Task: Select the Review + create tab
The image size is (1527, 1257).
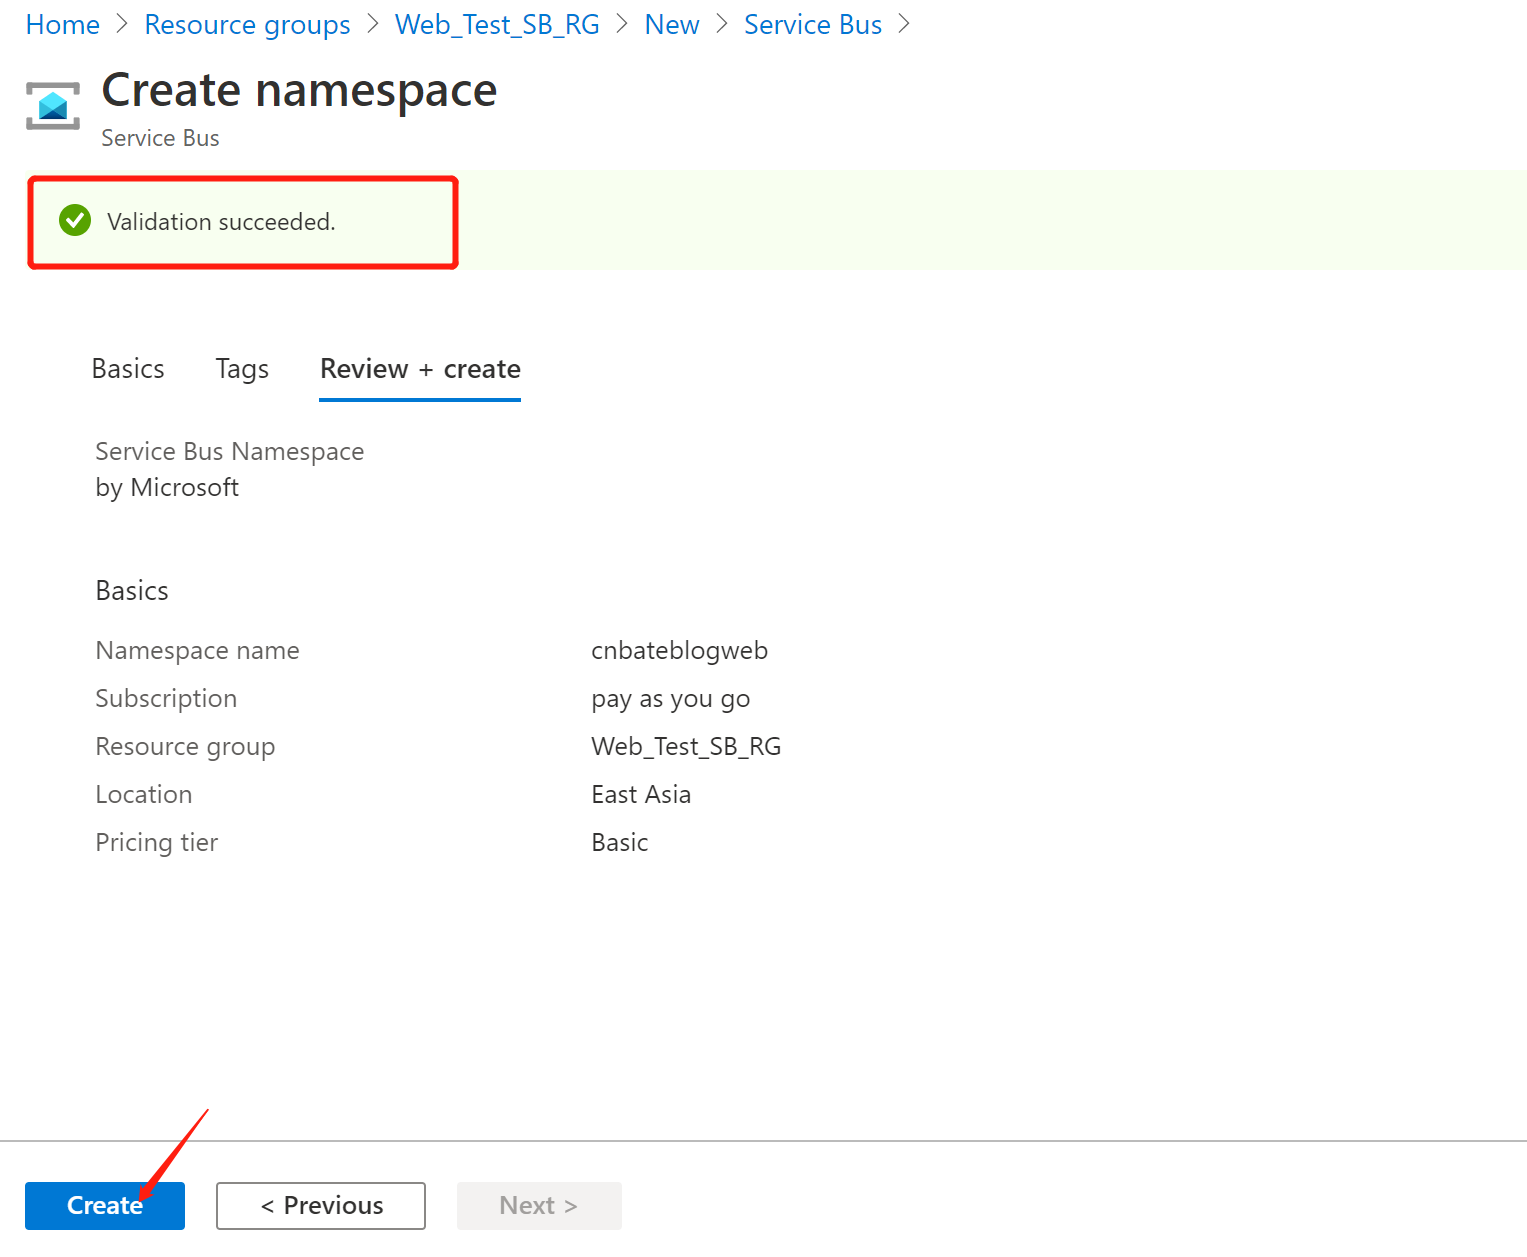Action: [x=420, y=369]
